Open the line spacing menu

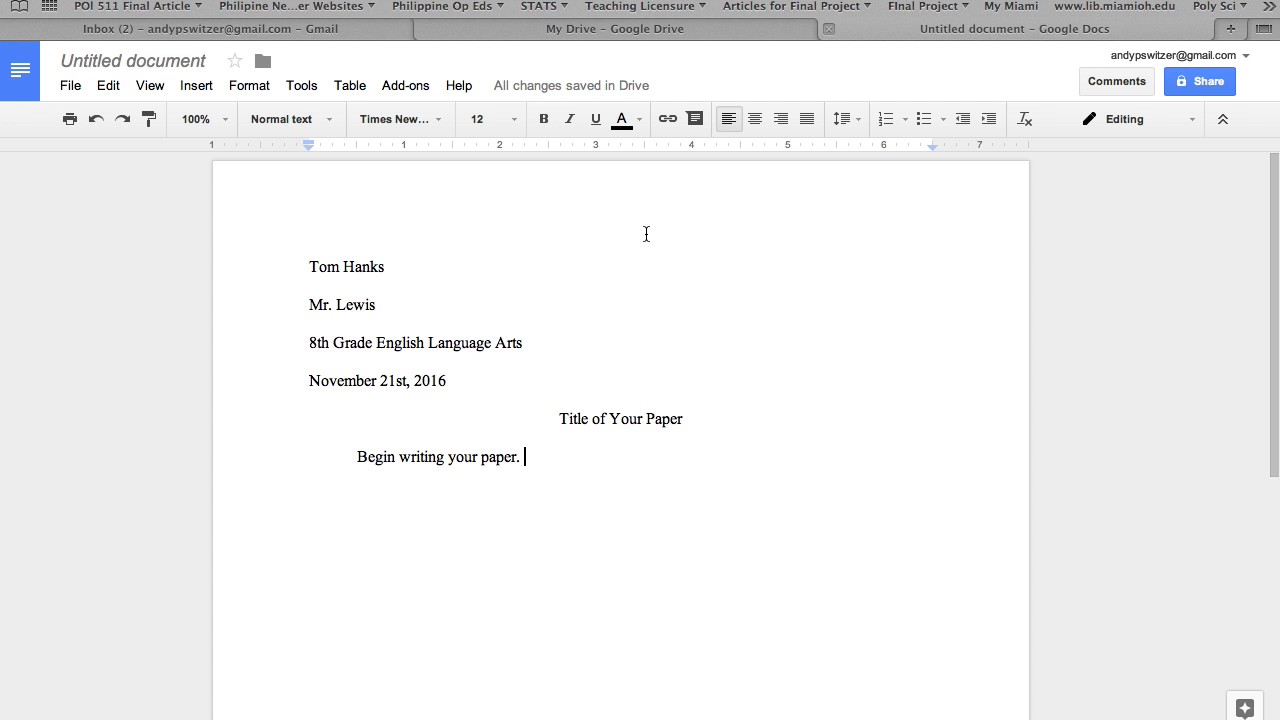(x=847, y=119)
